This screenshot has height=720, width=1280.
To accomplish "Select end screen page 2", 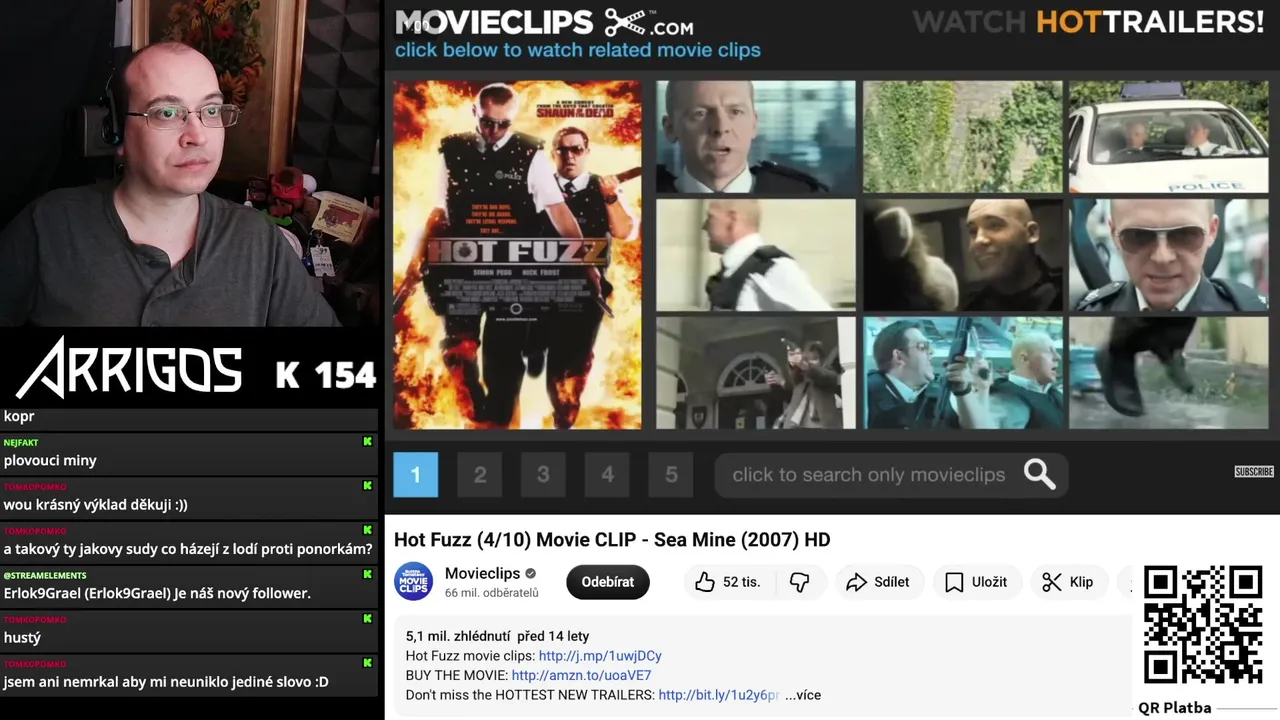I will tap(480, 475).
